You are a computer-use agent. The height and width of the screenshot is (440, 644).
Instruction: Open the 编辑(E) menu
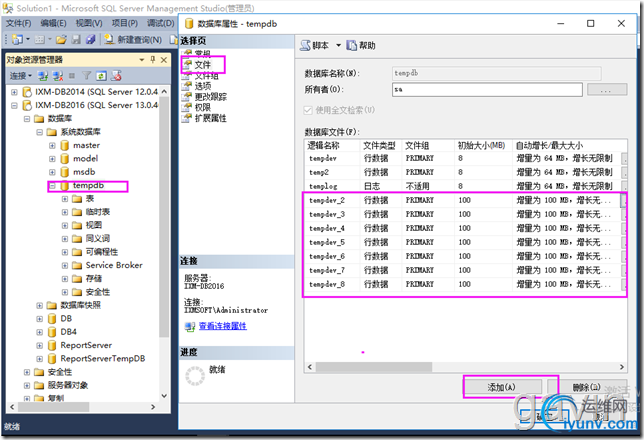[53, 23]
